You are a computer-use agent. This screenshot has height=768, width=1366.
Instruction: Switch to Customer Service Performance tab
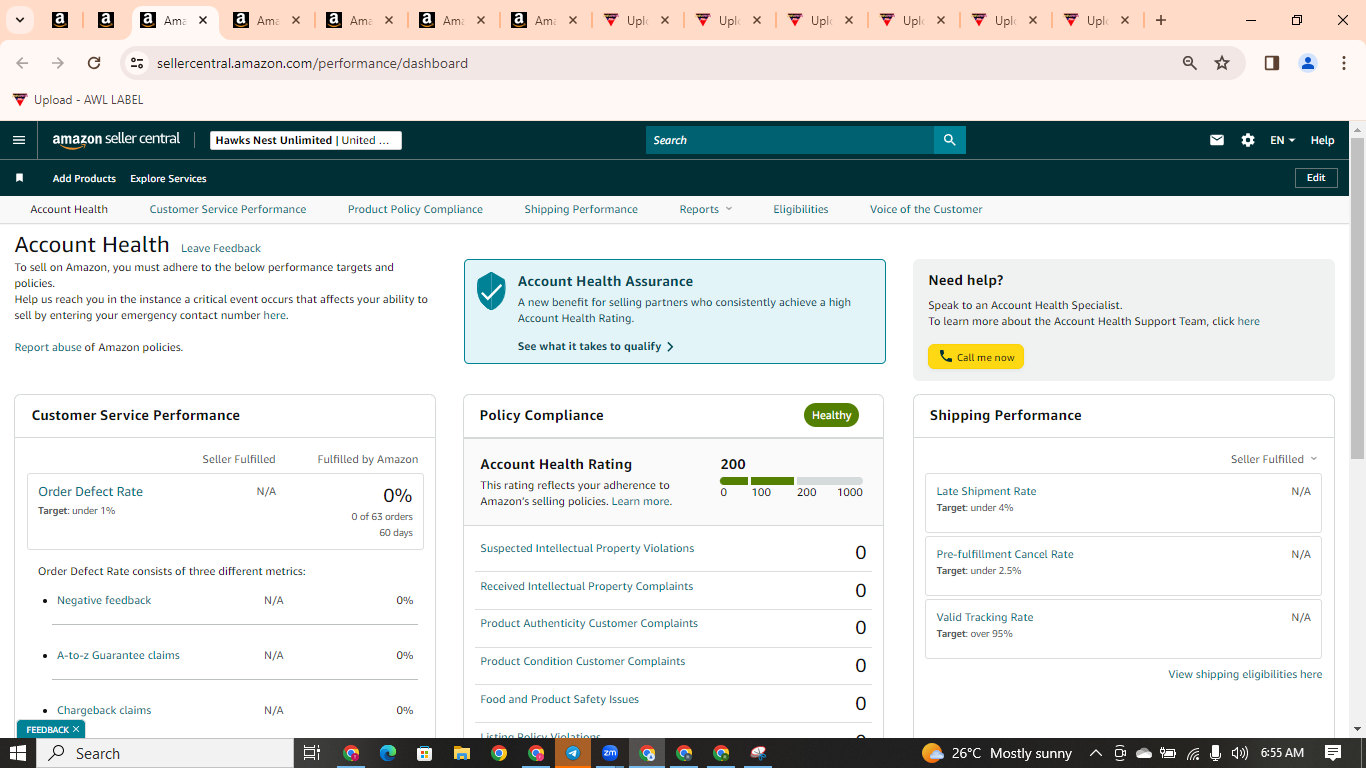pyautogui.click(x=228, y=209)
